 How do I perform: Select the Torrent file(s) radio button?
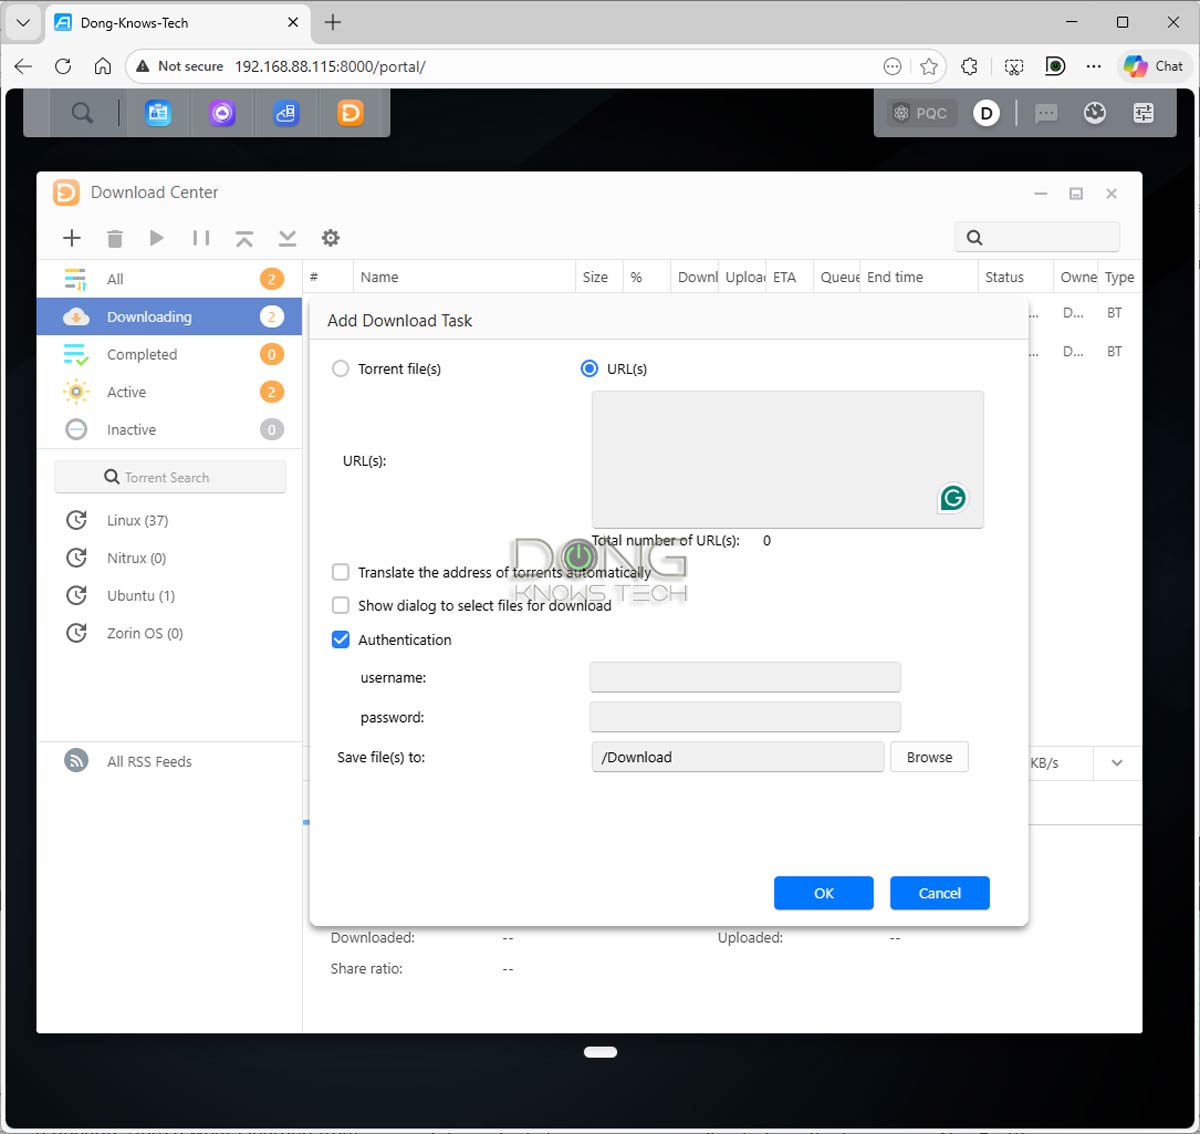(341, 369)
